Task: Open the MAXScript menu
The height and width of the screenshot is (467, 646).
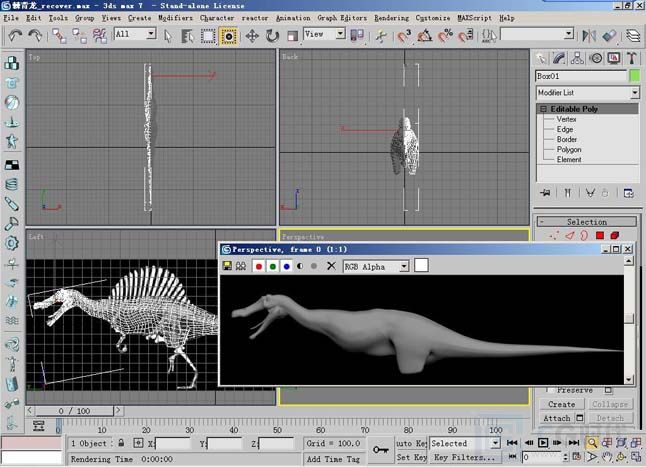Action: (x=475, y=18)
